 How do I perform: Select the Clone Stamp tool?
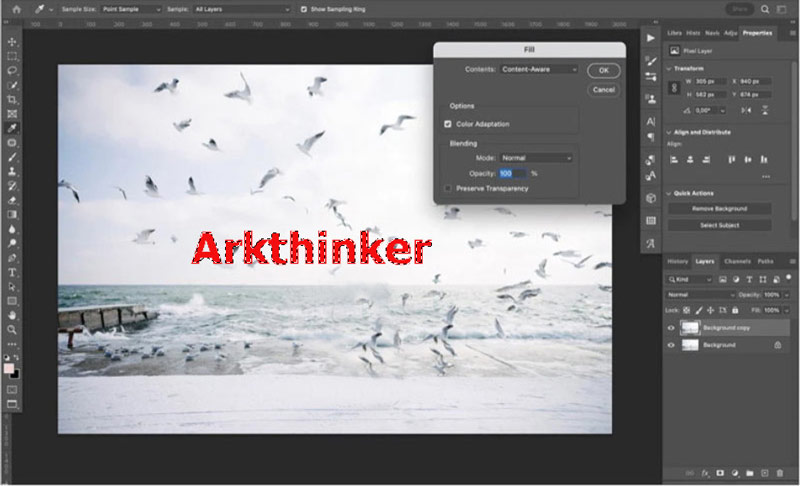tap(12, 171)
